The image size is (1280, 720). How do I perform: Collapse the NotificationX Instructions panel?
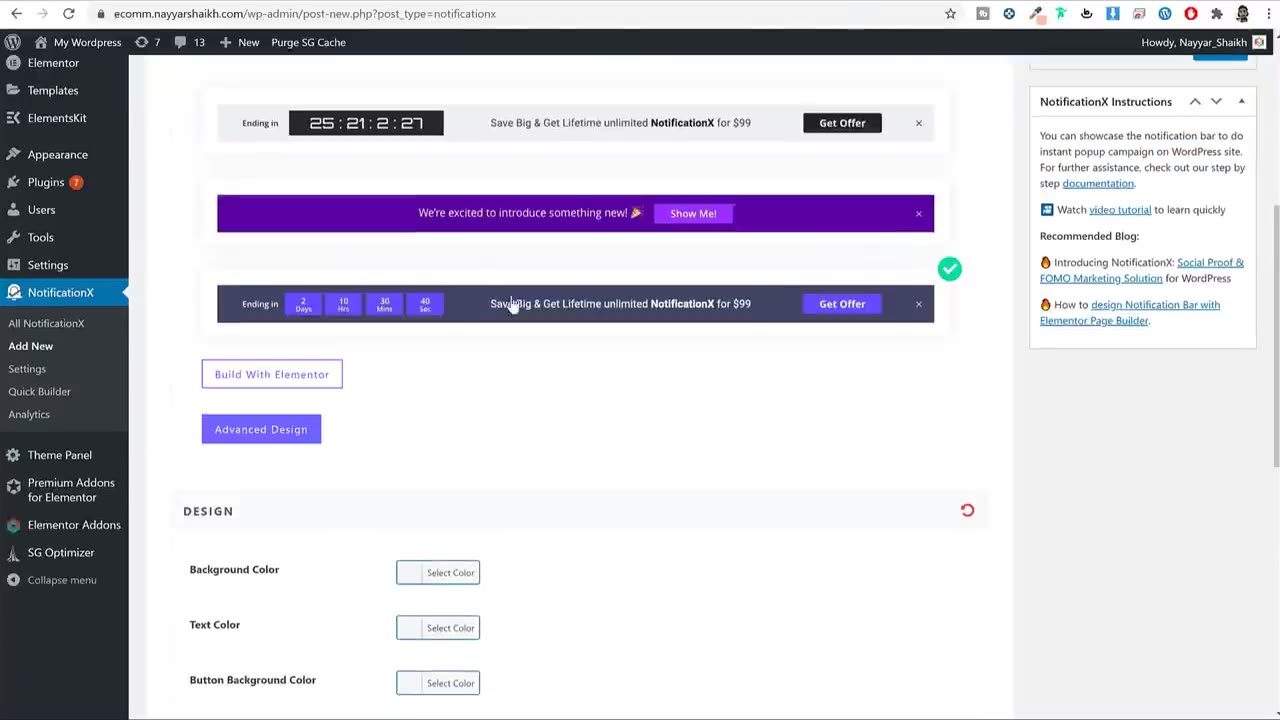1241,101
